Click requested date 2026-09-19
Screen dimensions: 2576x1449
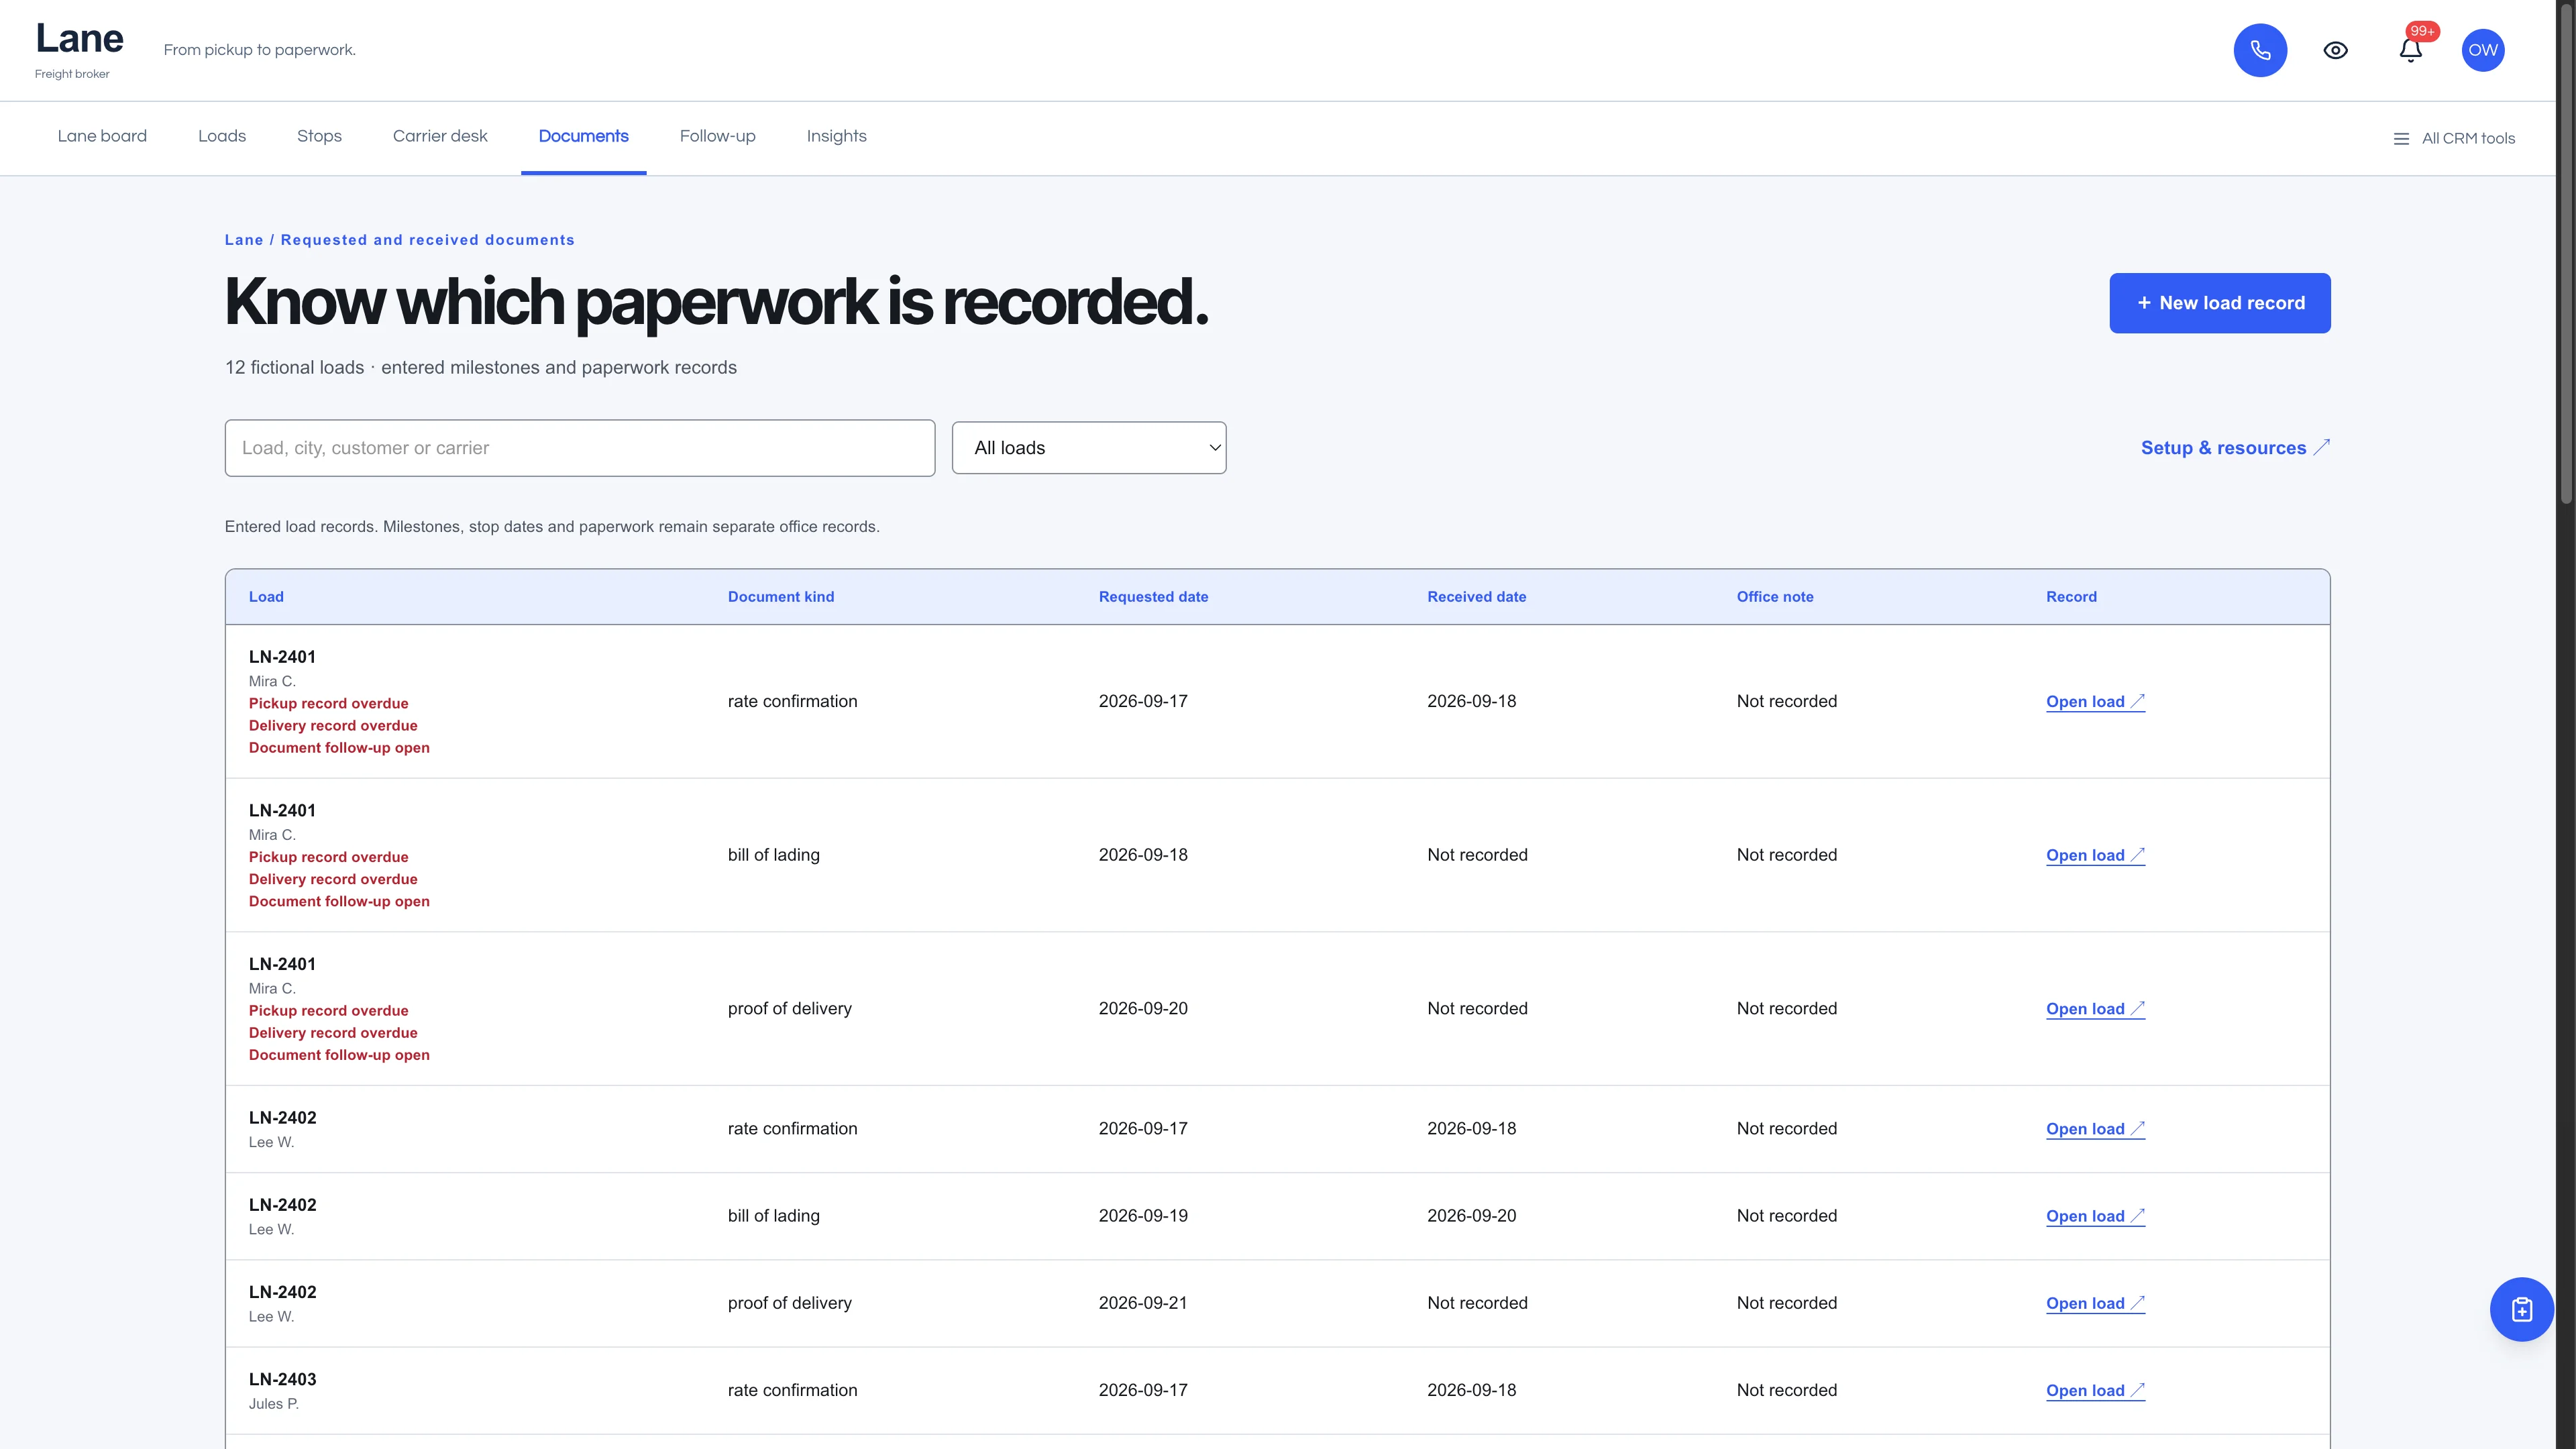(x=1143, y=1216)
